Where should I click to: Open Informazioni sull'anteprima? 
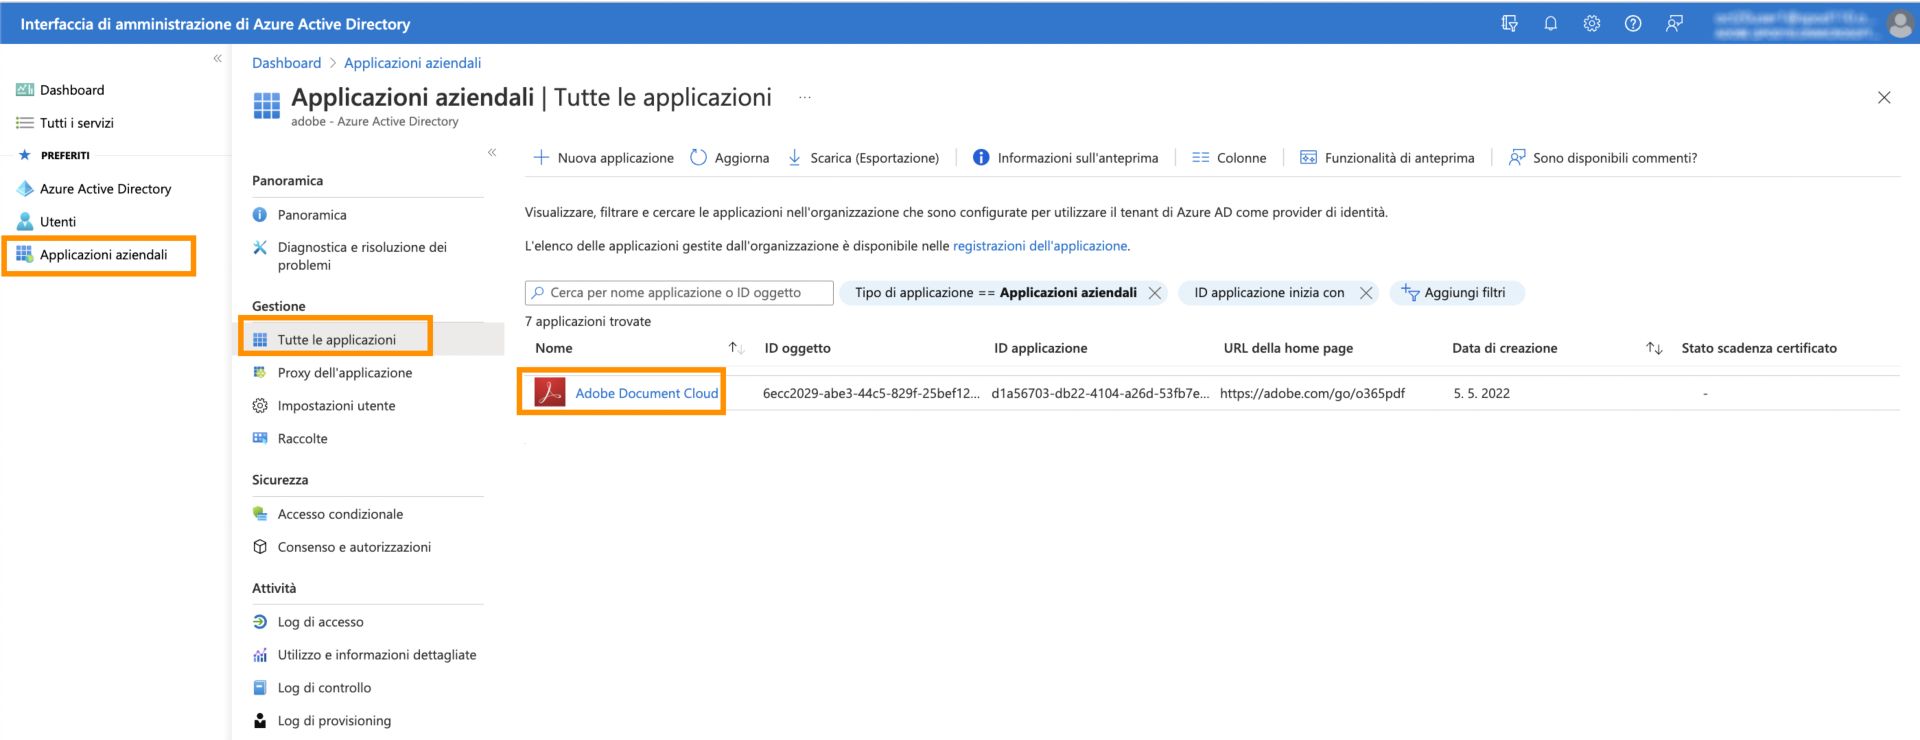click(x=1066, y=158)
